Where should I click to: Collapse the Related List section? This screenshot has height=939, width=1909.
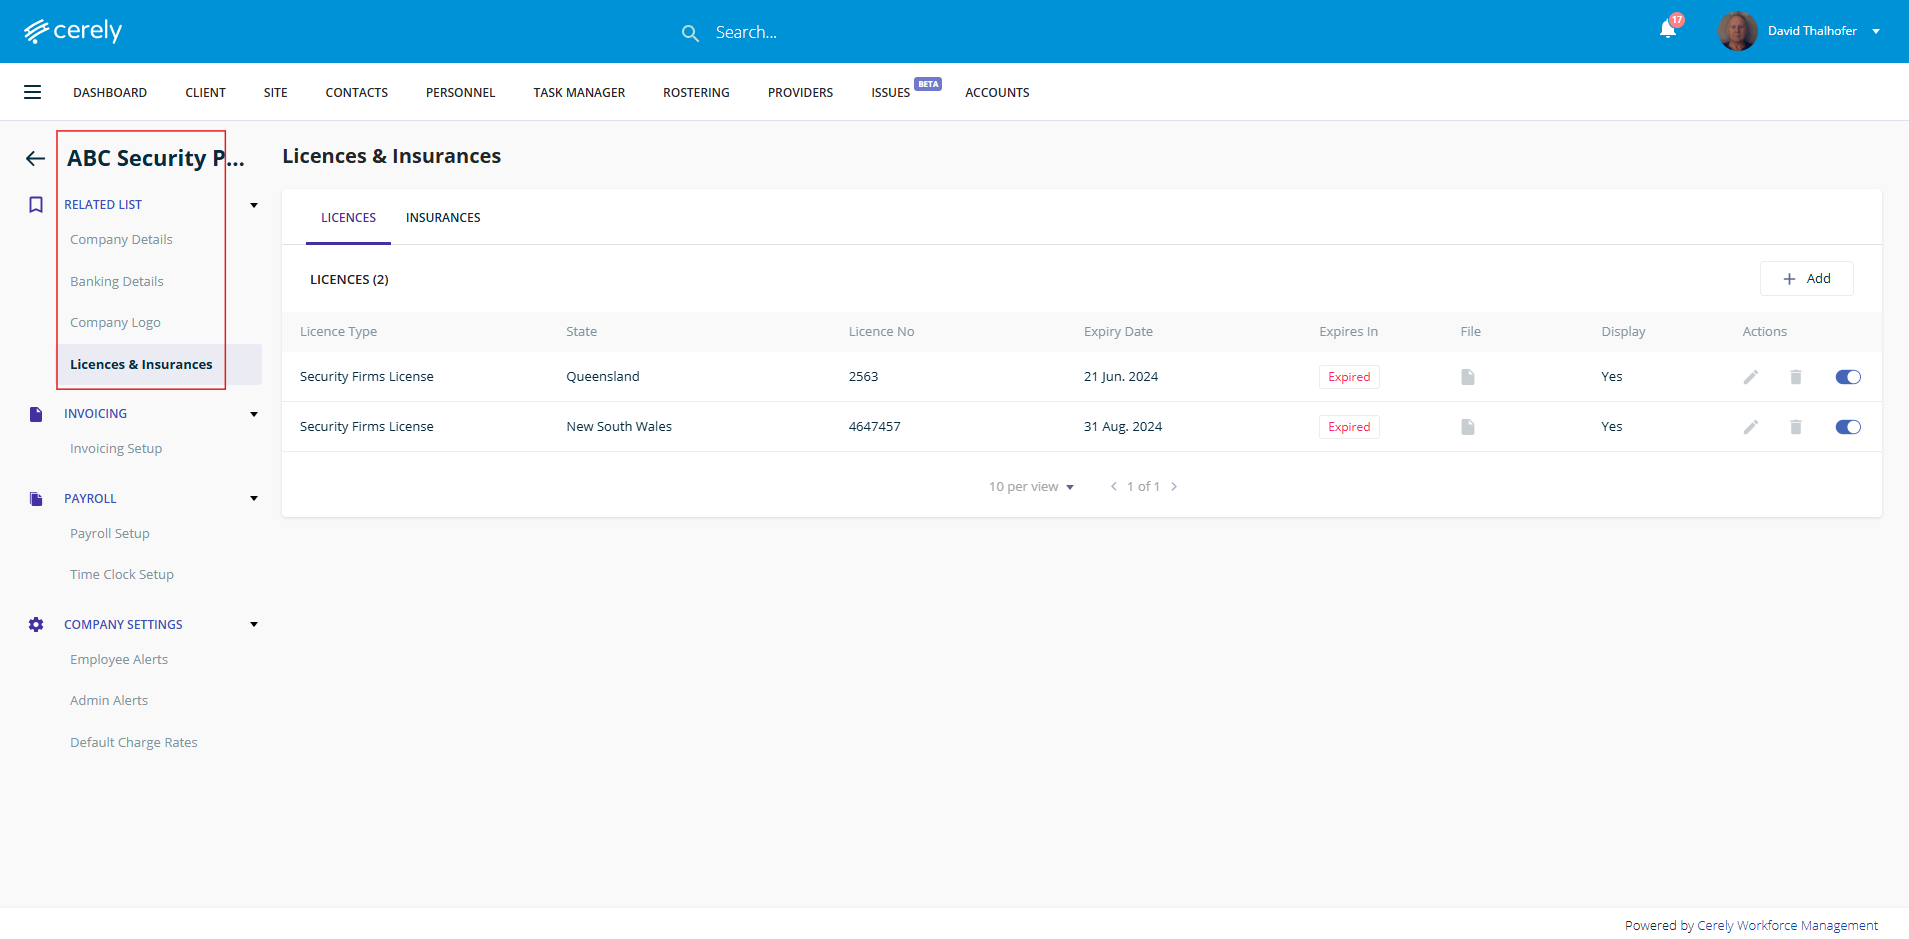point(254,205)
